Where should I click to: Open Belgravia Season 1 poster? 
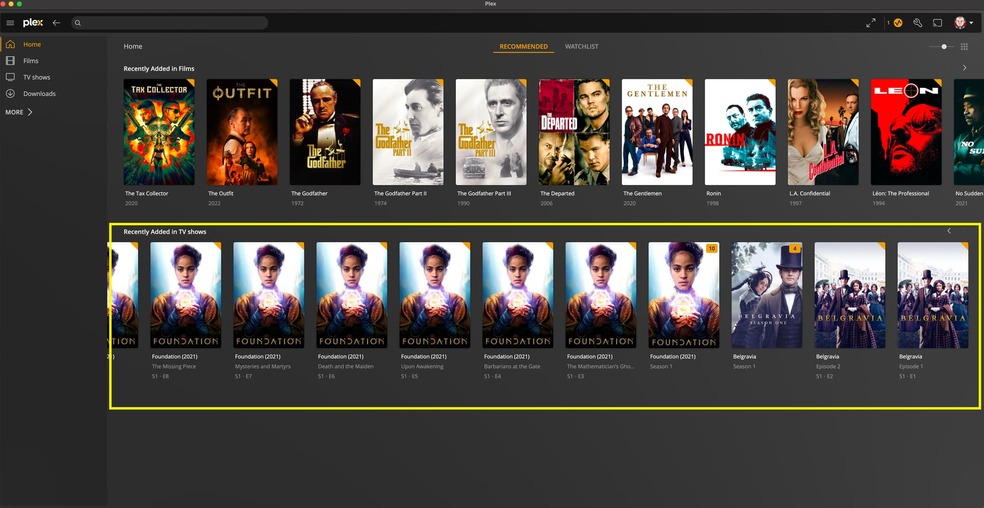767,295
